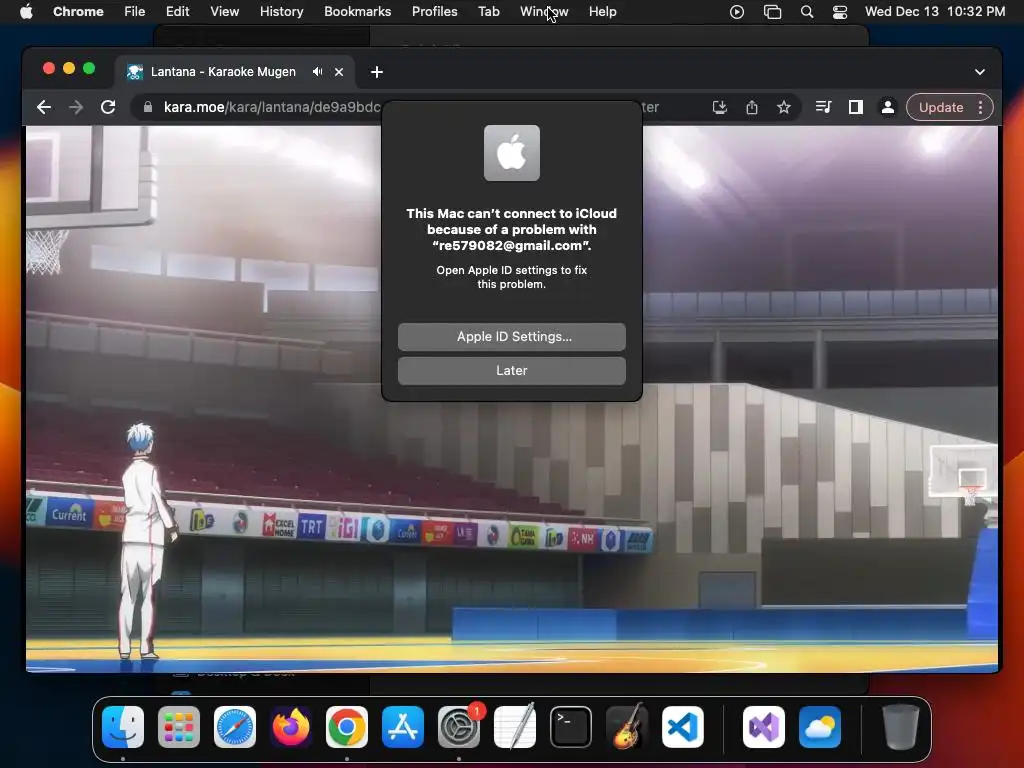Image resolution: width=1024 pixels, height=768 pixels.
Task: Close the Lantana - Karaoke Mugen tab
Action: click(x=339, y=72)
